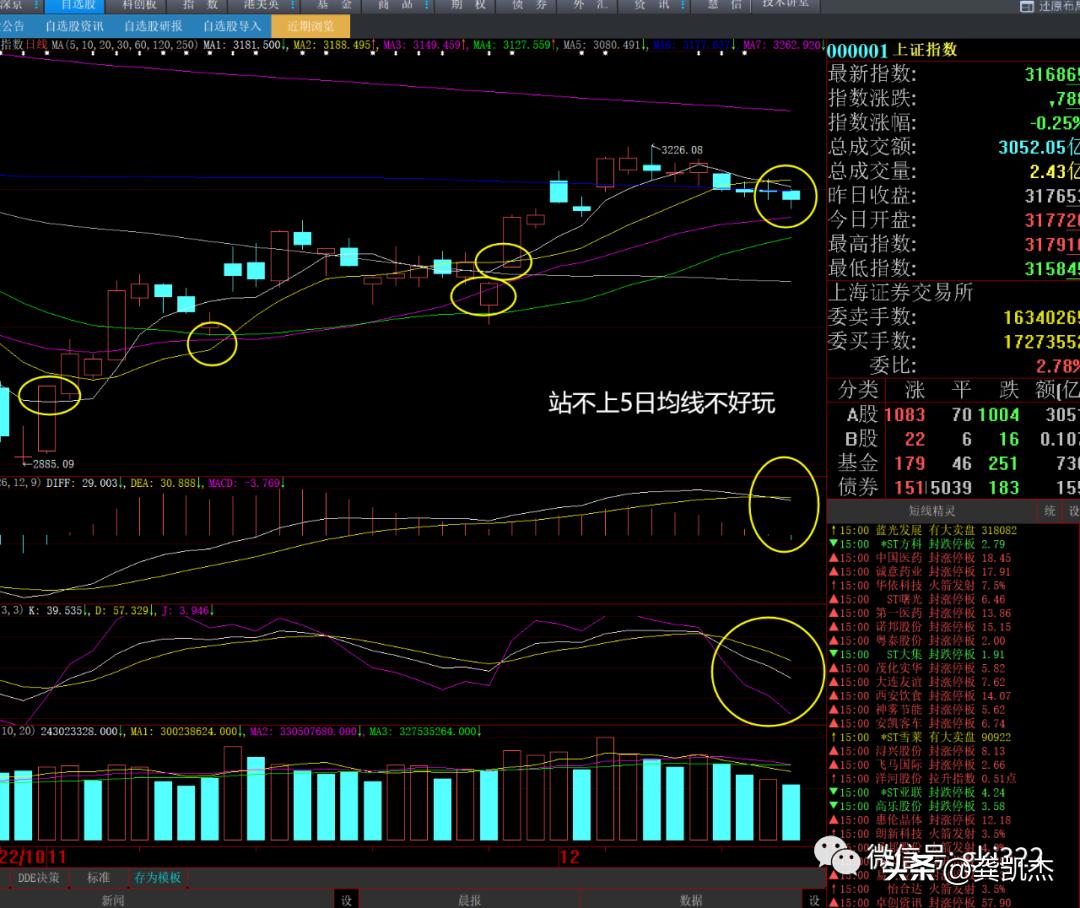The height and width of the screenshot is (908, 1080).
Task: Click the red up-triangle beside 中国医药 alert
Action: [x=833, y=558]
